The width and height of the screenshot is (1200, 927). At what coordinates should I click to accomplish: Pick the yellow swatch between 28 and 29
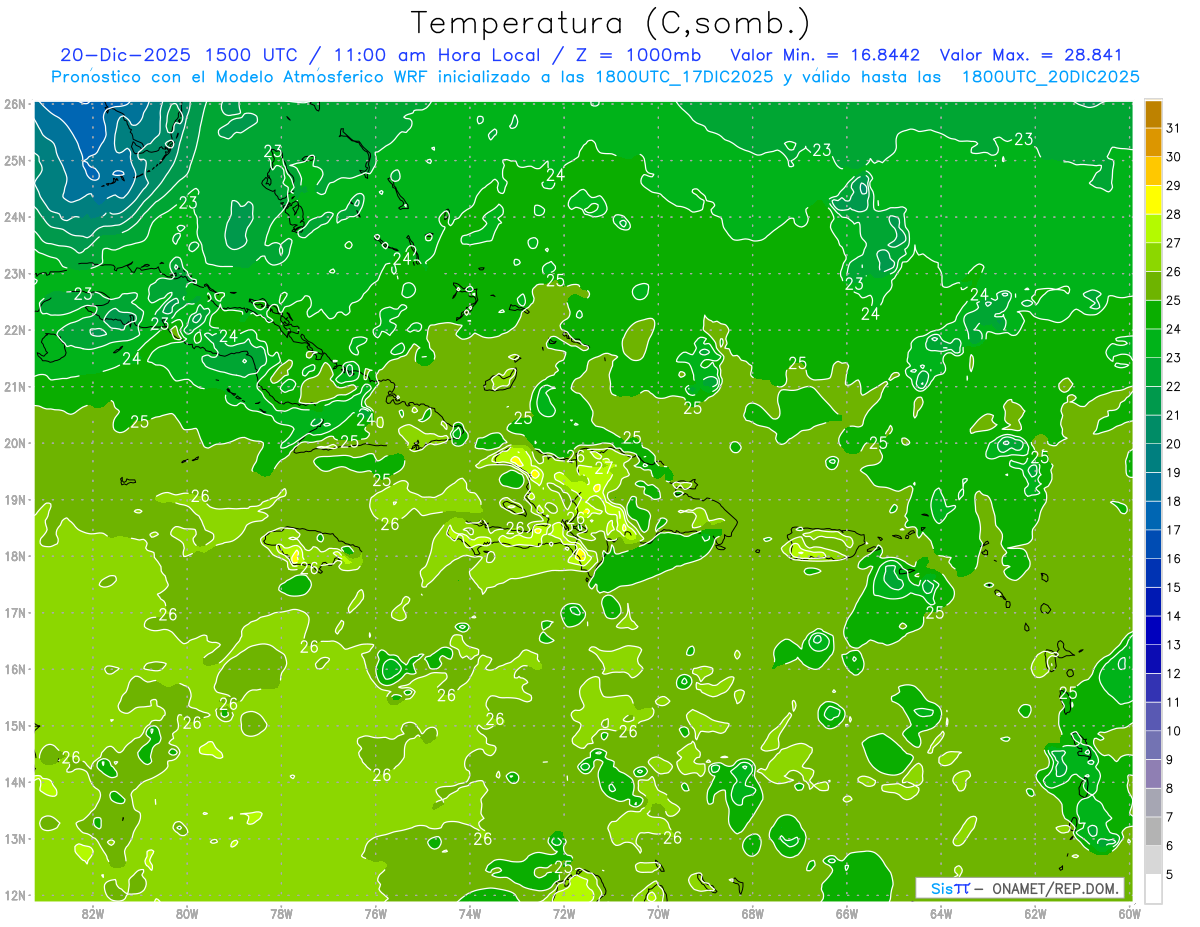[x=1153, y=200]
